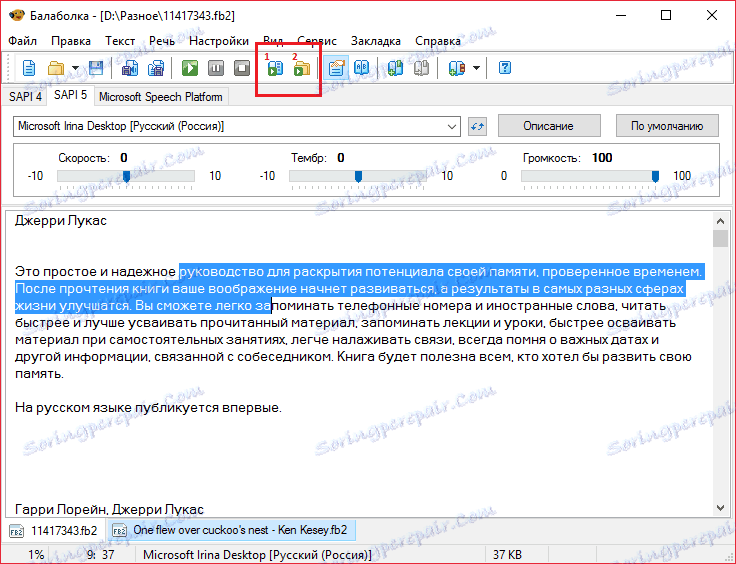Image resolution: width=736 pixels, height=564 pixels.
Task: Click the 37 KB status bar entry
Action: 507,555
